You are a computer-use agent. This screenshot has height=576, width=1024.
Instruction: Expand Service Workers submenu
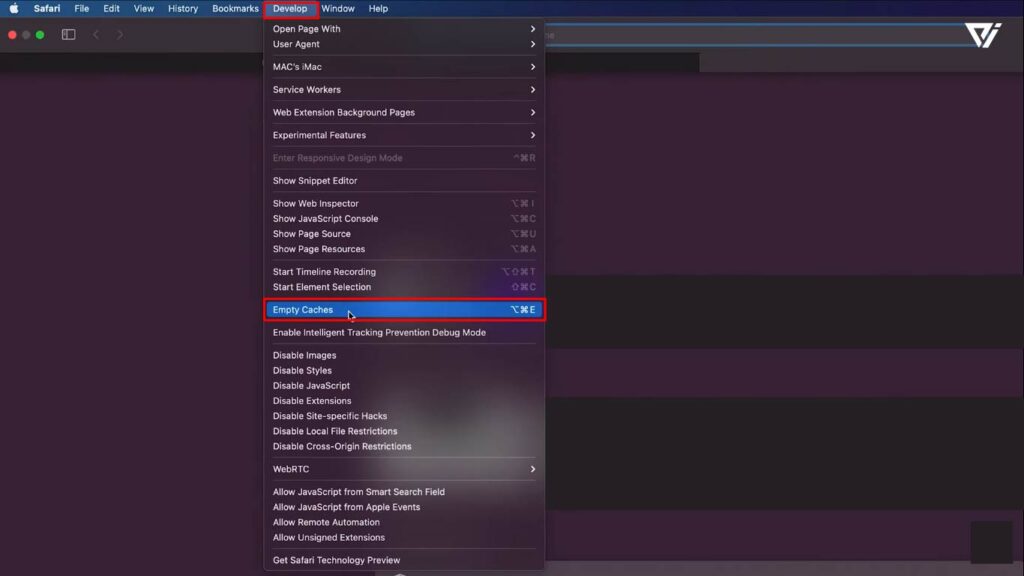[404, 89]
